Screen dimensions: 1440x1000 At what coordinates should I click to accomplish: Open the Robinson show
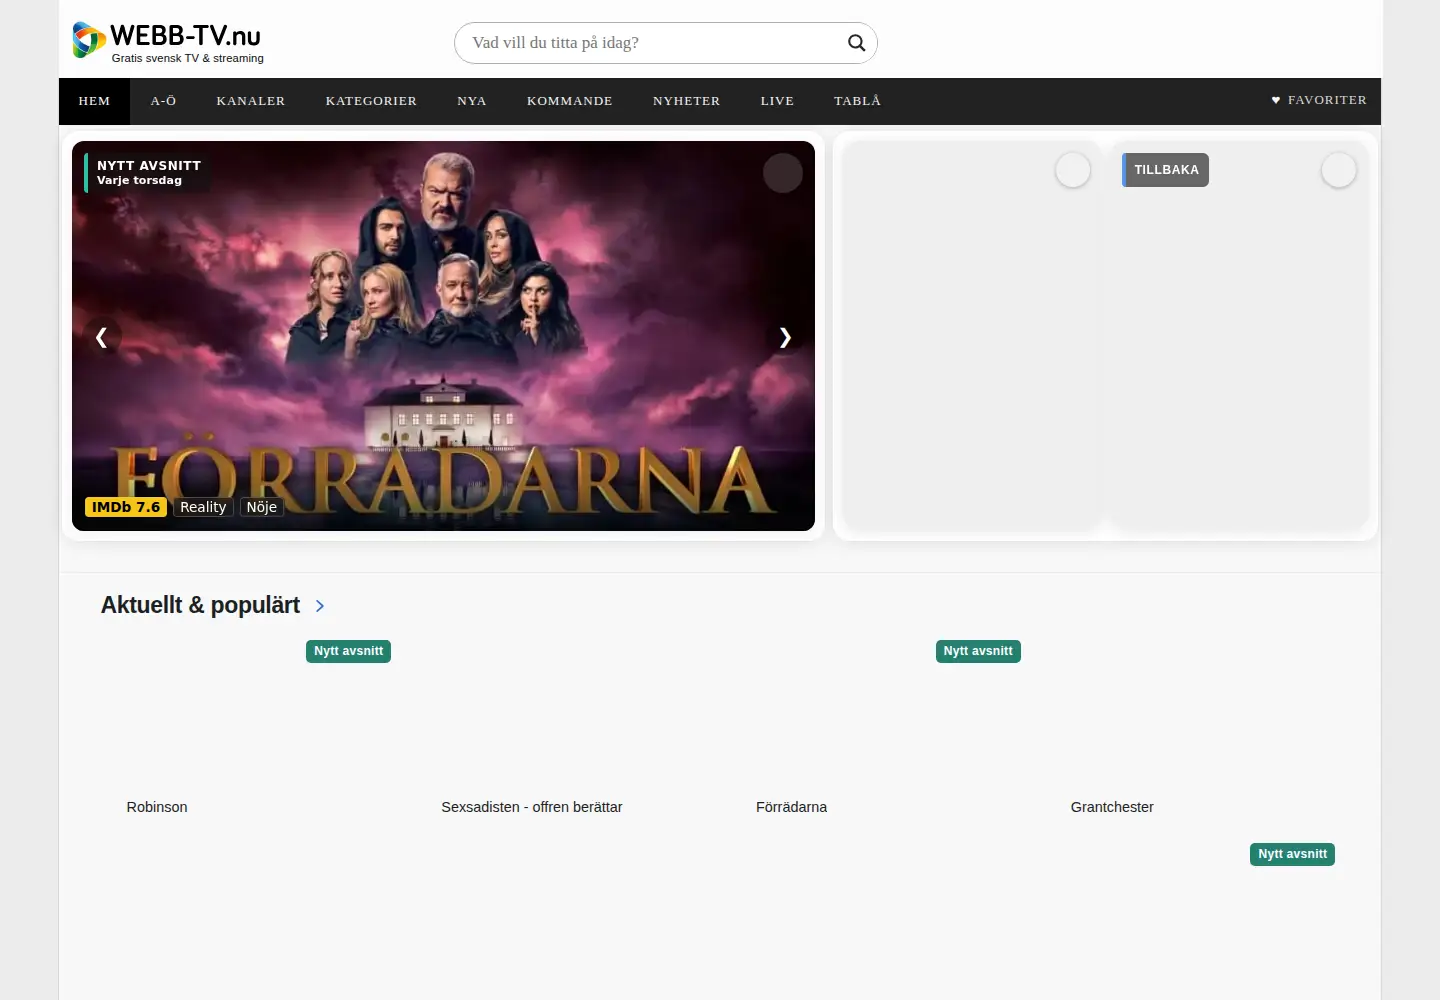[157, 807]
